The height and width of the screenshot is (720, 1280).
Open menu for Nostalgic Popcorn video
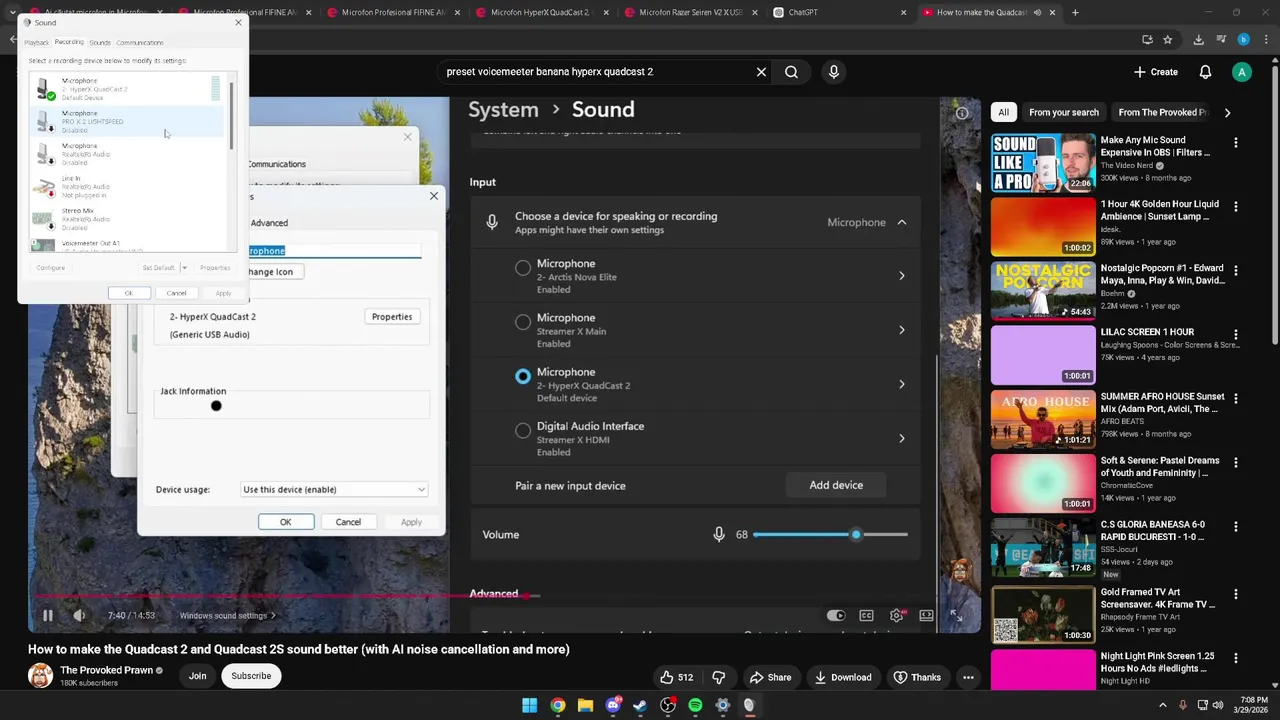tap(1236, 271)
